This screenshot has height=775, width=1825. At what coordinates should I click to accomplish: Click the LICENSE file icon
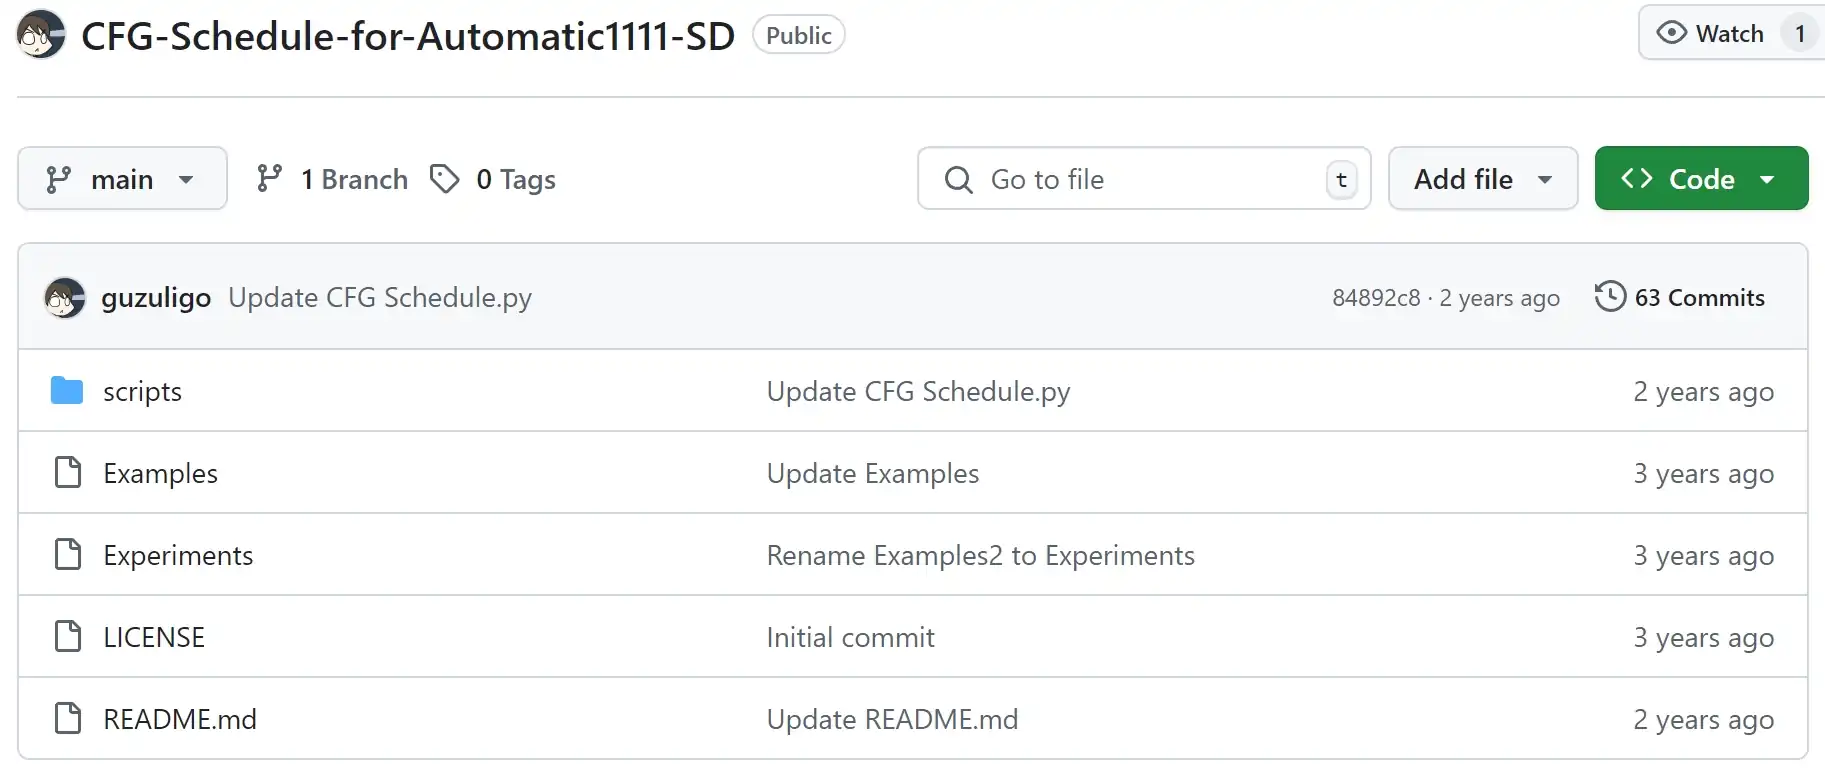pos(67,636)
